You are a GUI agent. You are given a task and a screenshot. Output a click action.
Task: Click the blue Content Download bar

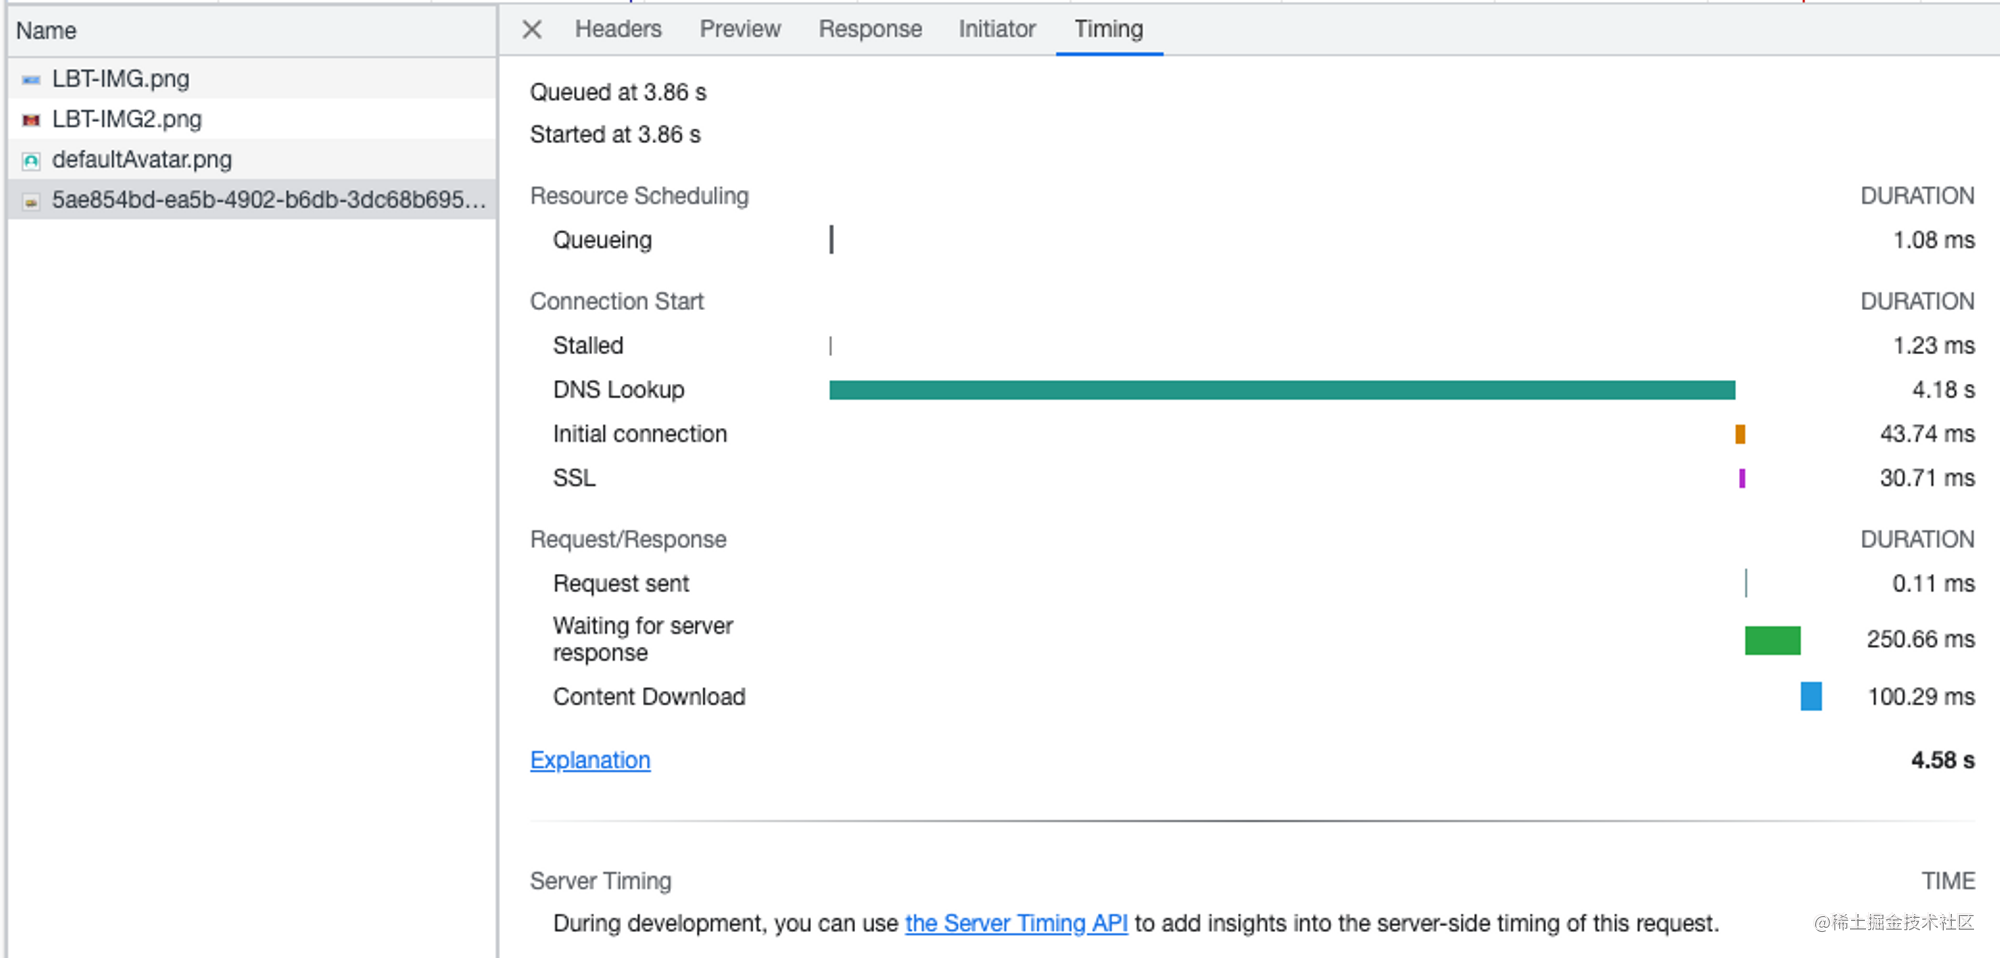1811,696
